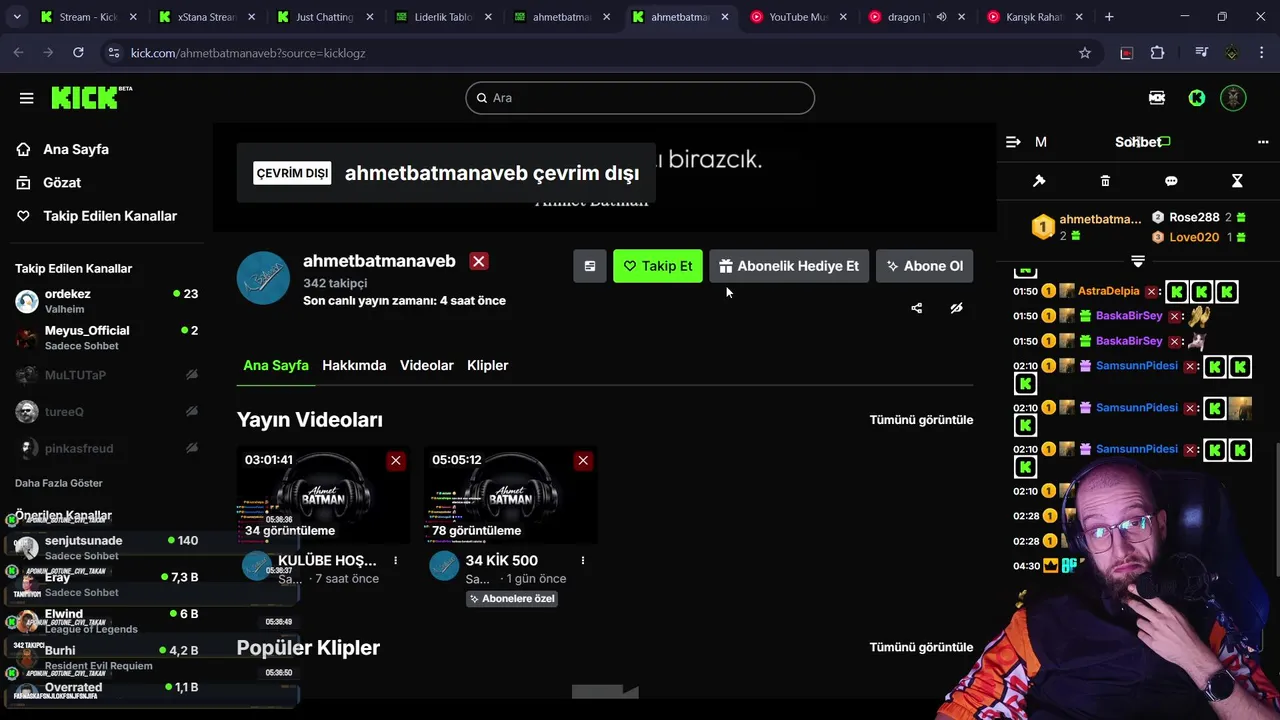Toggle hidden icon beside pinkasfreud channel
The image size is (1280, 720).
pos(192,448)
